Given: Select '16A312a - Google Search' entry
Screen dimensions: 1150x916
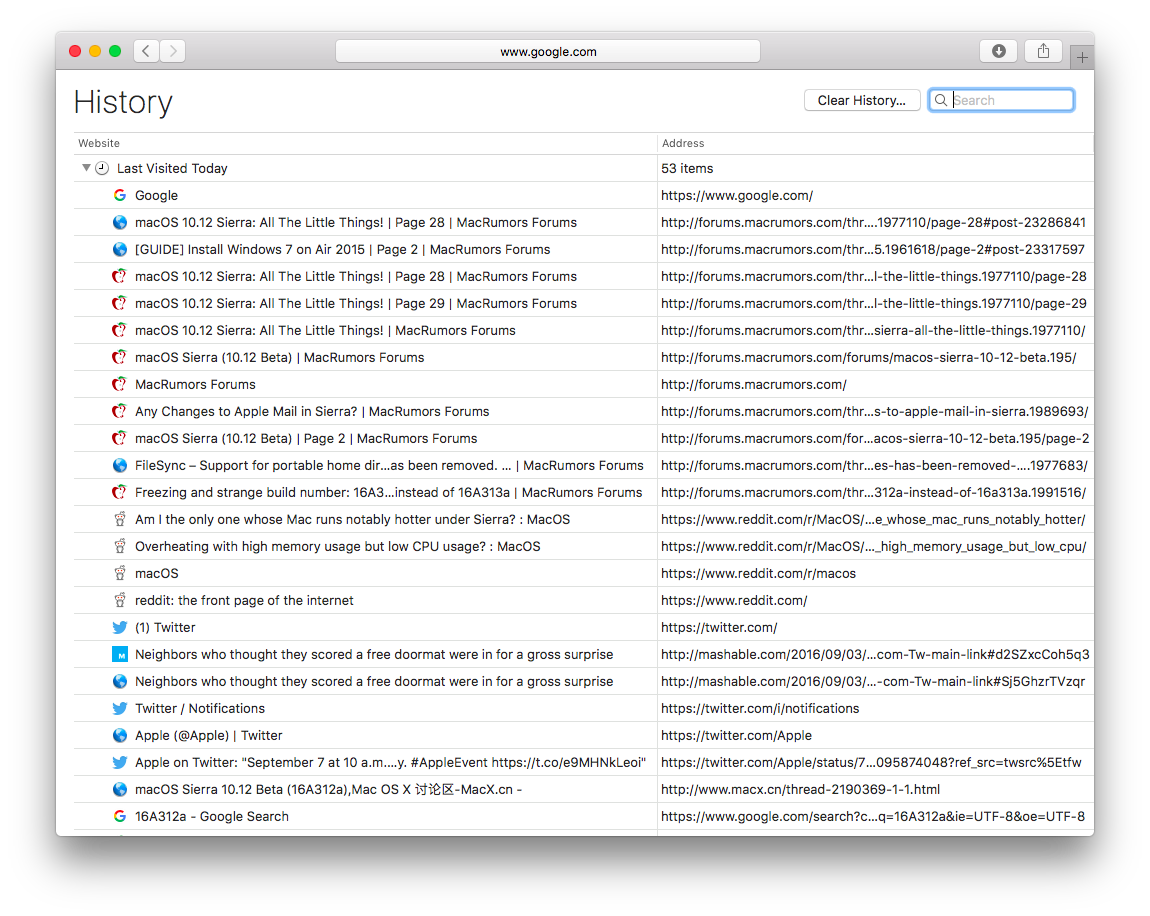Looking at the screenshot, I should click(x=583, y=816).
